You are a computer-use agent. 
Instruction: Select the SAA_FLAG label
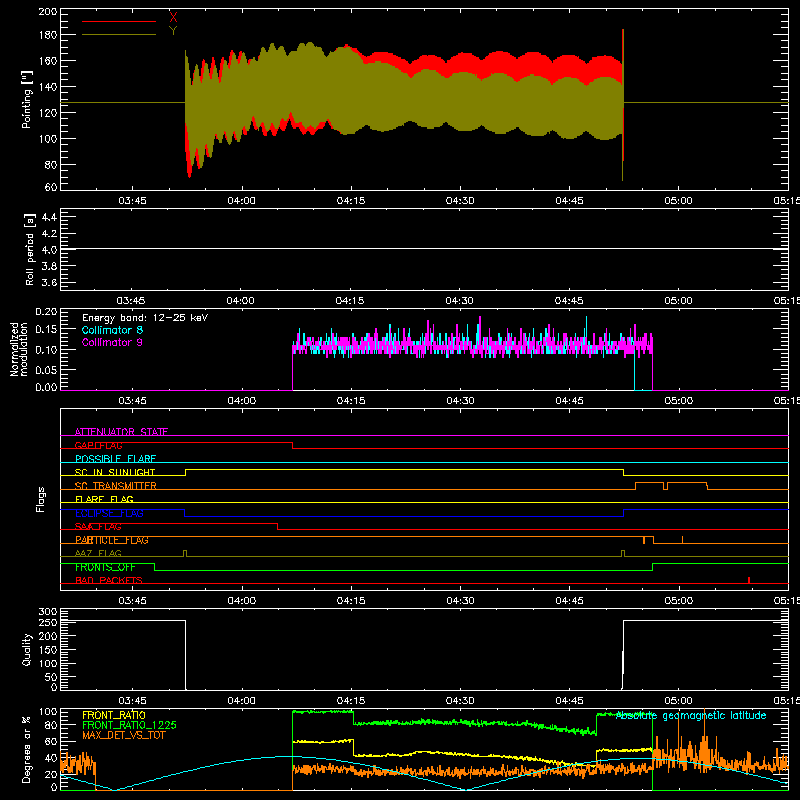(98, 527)
